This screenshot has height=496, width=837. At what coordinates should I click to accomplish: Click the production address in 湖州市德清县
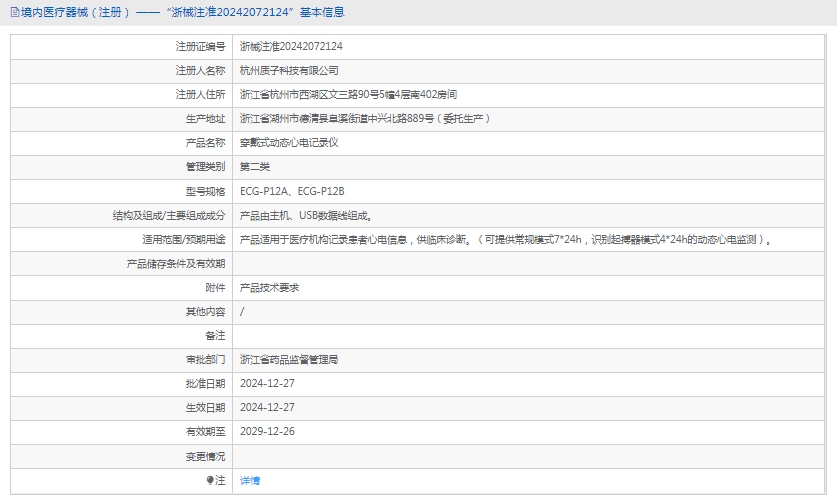click(364, 119)
